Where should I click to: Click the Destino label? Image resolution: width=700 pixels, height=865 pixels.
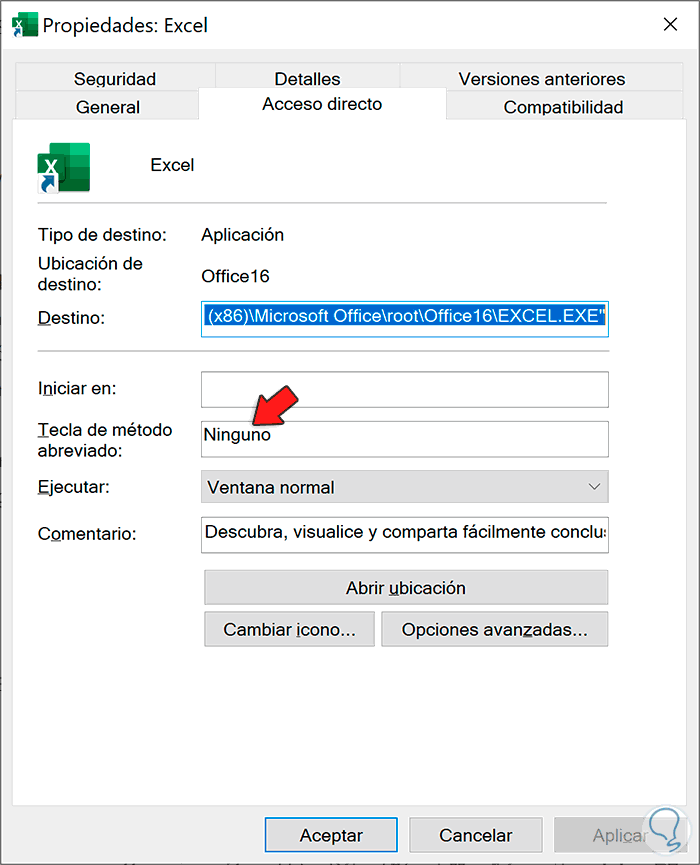71,318
